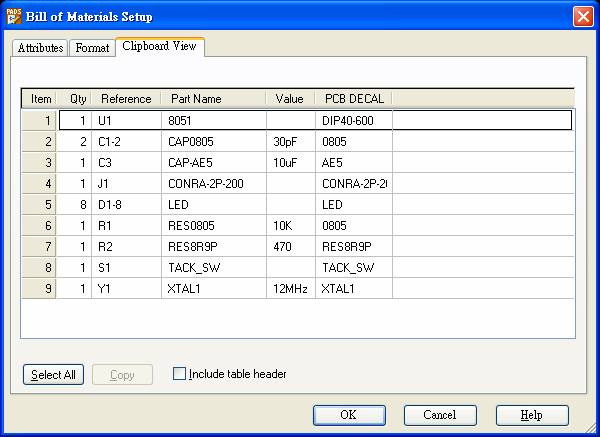Cancel the Bill of Materials dialog
Viewport: 600px width, 437px height.
pos(440,415)
